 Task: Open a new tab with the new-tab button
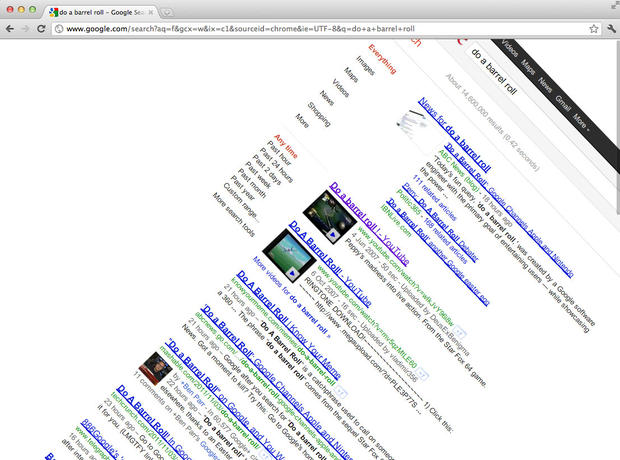point(167,12)
